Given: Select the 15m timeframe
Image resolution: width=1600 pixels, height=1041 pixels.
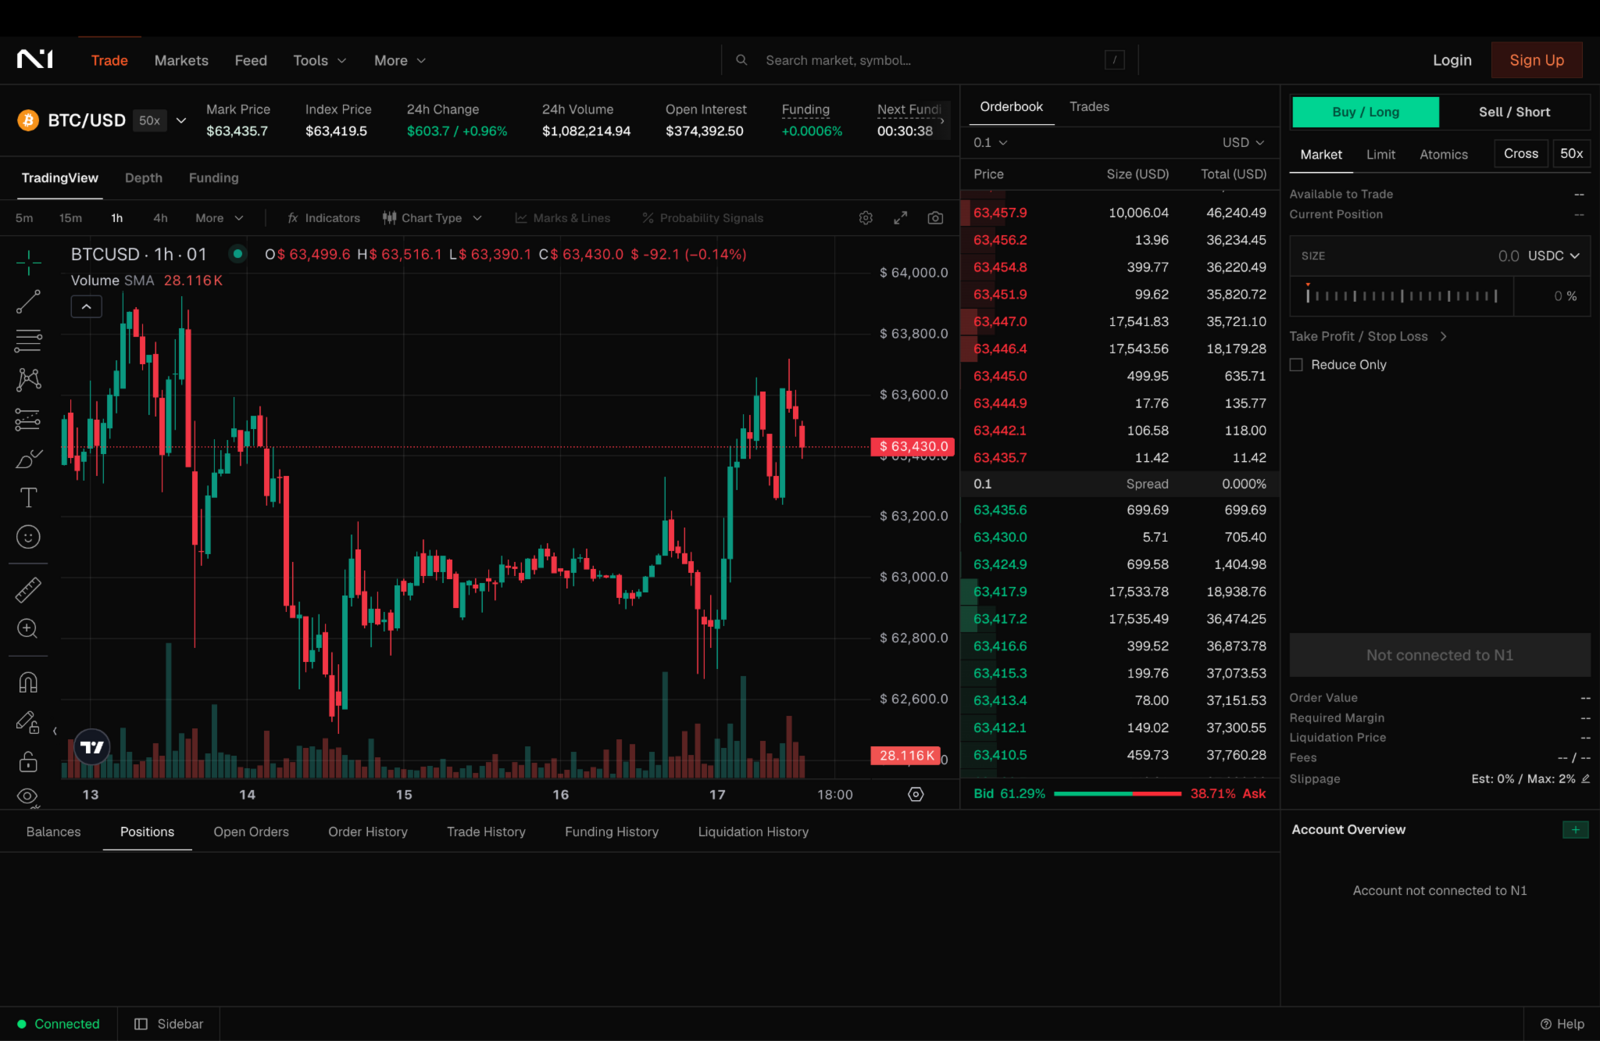Looking at the screenshot, I should pyautogui.click(x=70, y=218).
